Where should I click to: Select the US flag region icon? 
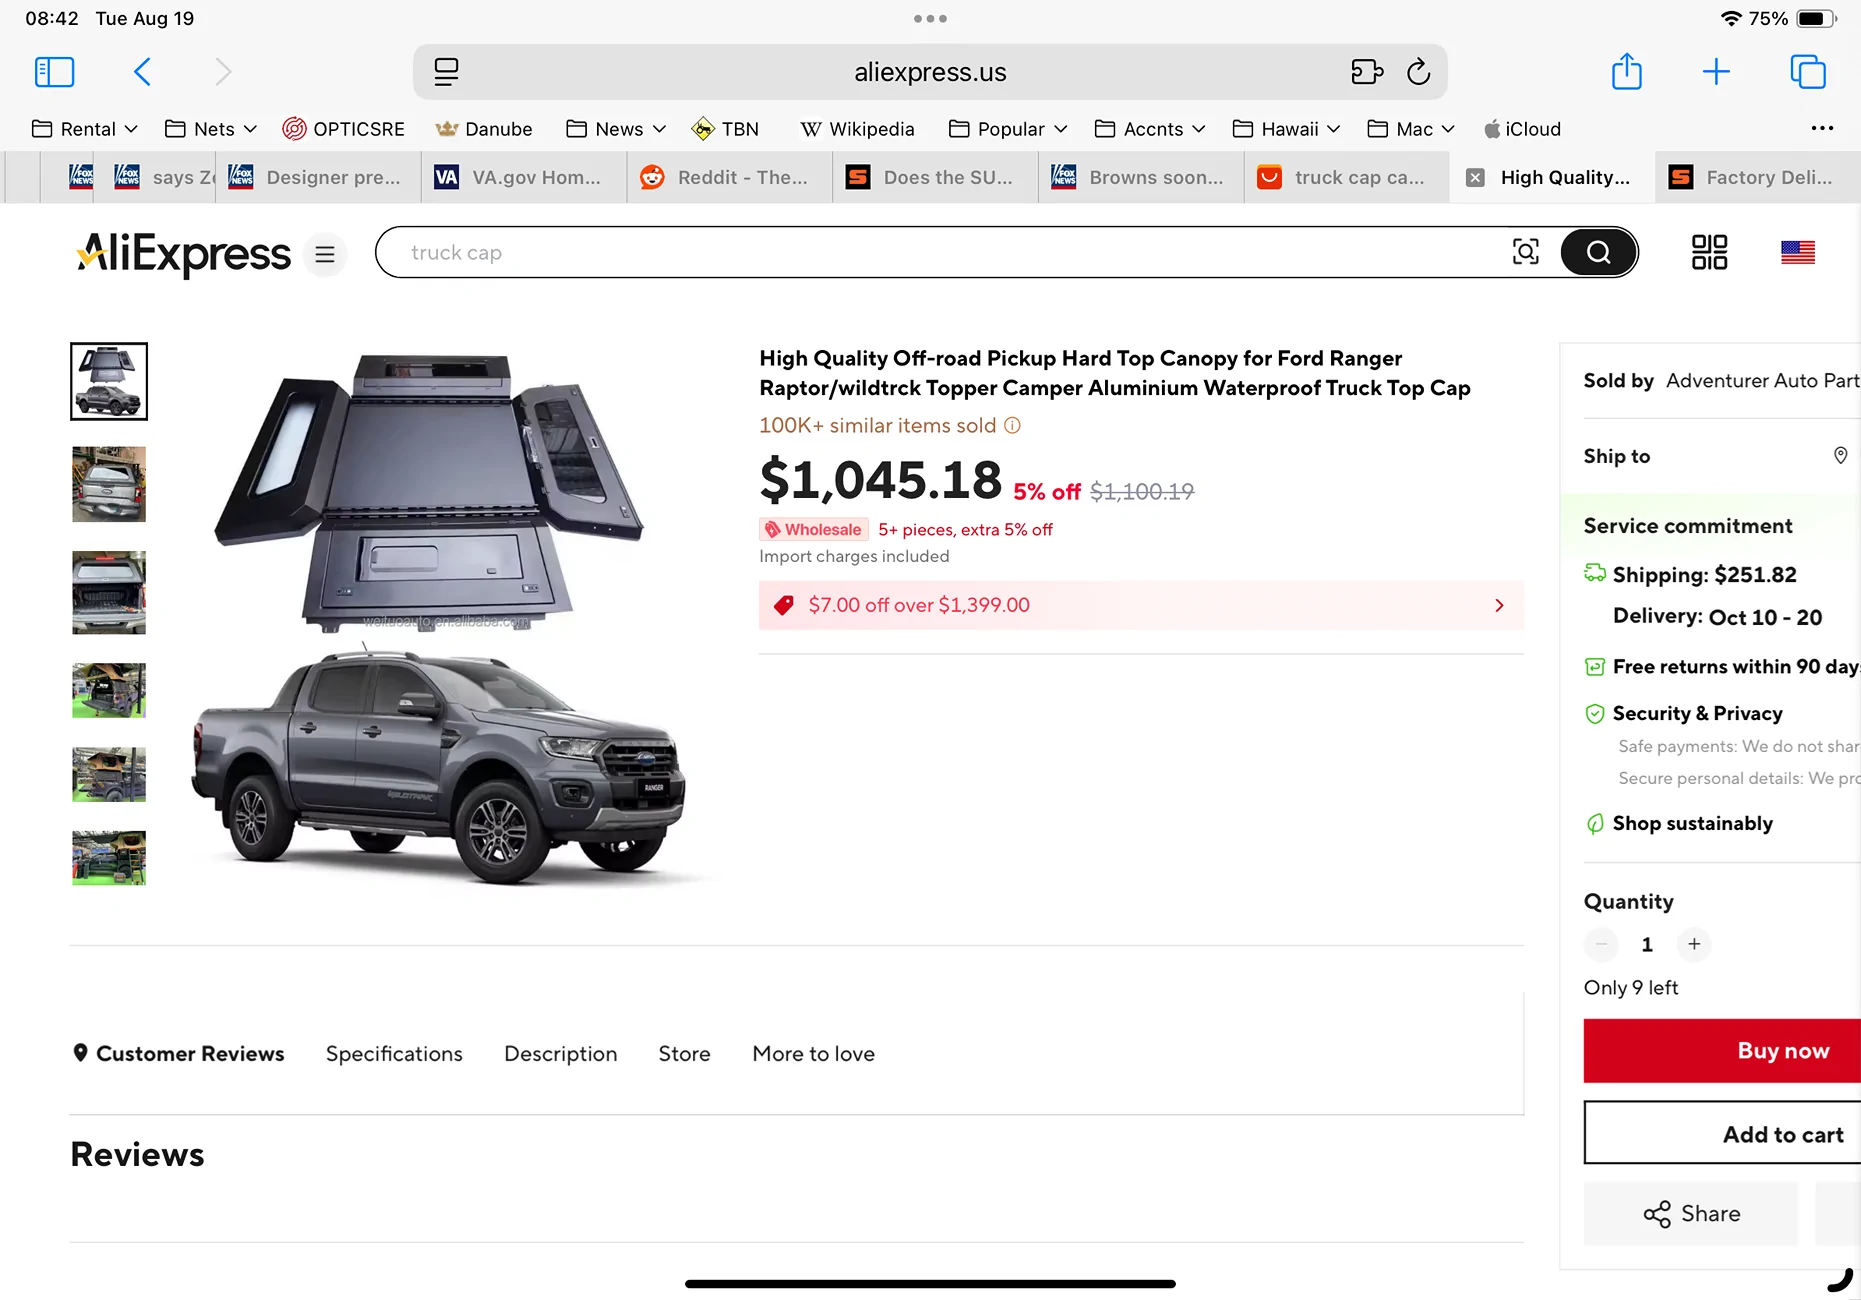(x=1797, y=252)
